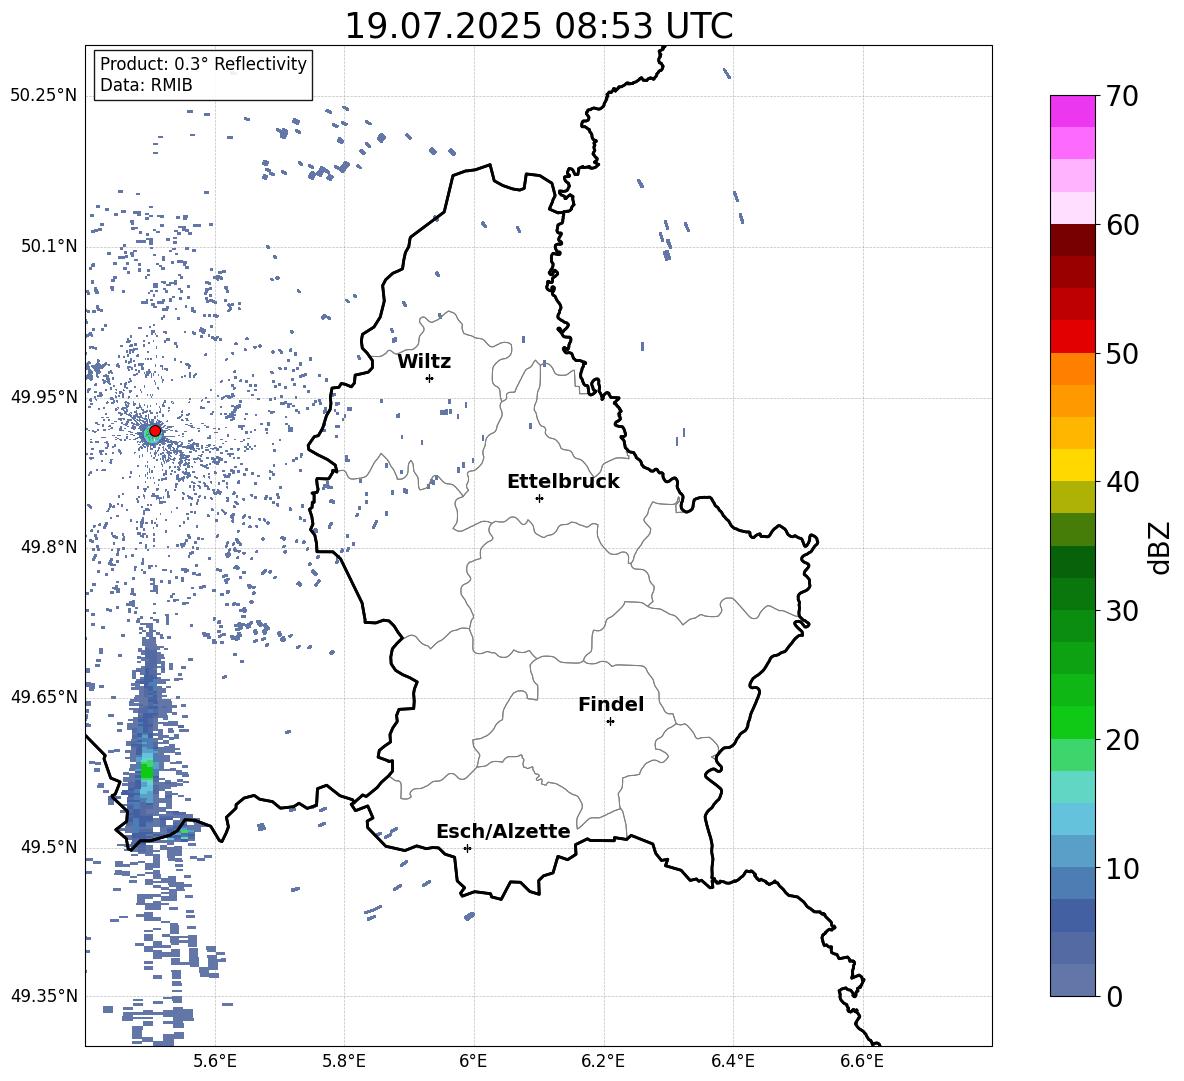This screenshot has height=1081, width=1184.
Task: Click the longitude label 5.6°E
Action: [215, 1061]
